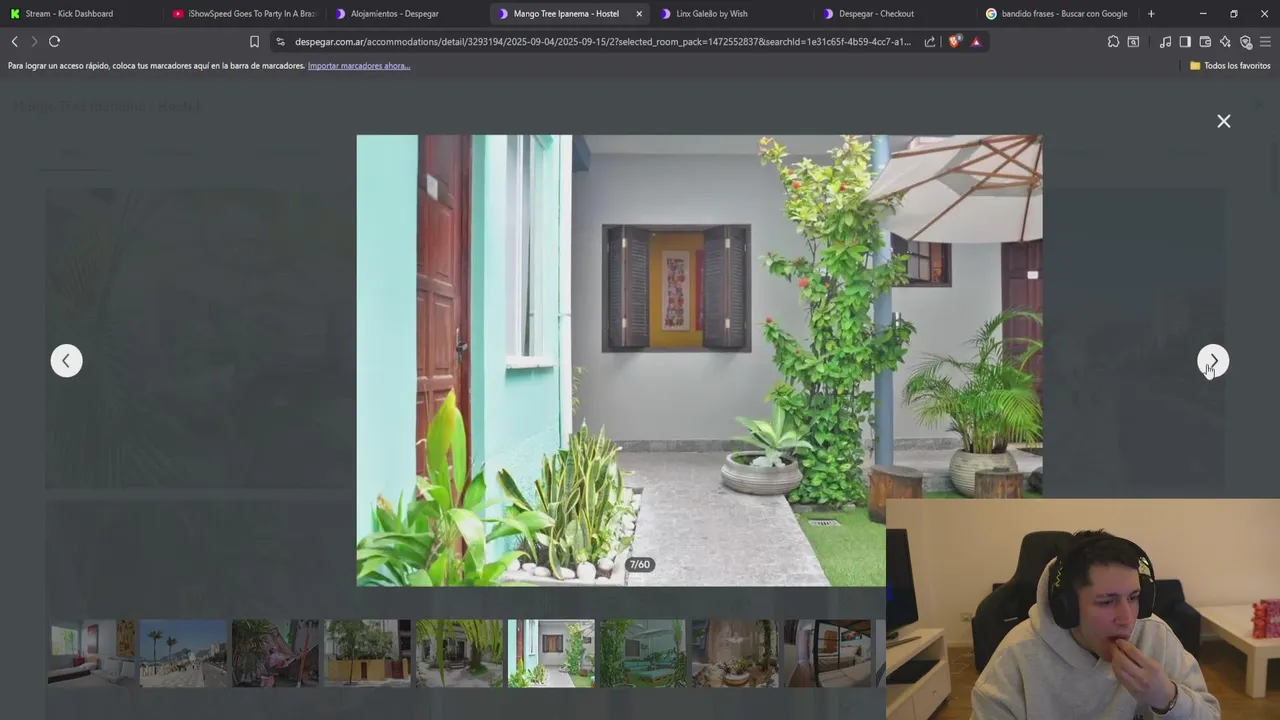The width and height of the screenshot is (1280, 720).
Task: Open the garden lounge sofa thumbnail
Action: (x=643, y=653)
